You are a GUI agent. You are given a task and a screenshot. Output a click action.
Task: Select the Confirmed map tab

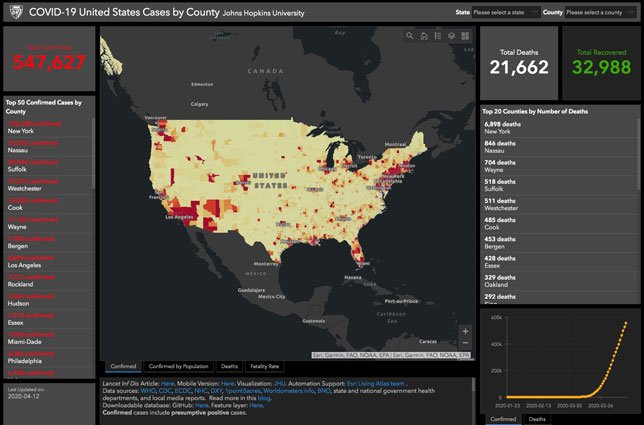[x=123, y=366]
